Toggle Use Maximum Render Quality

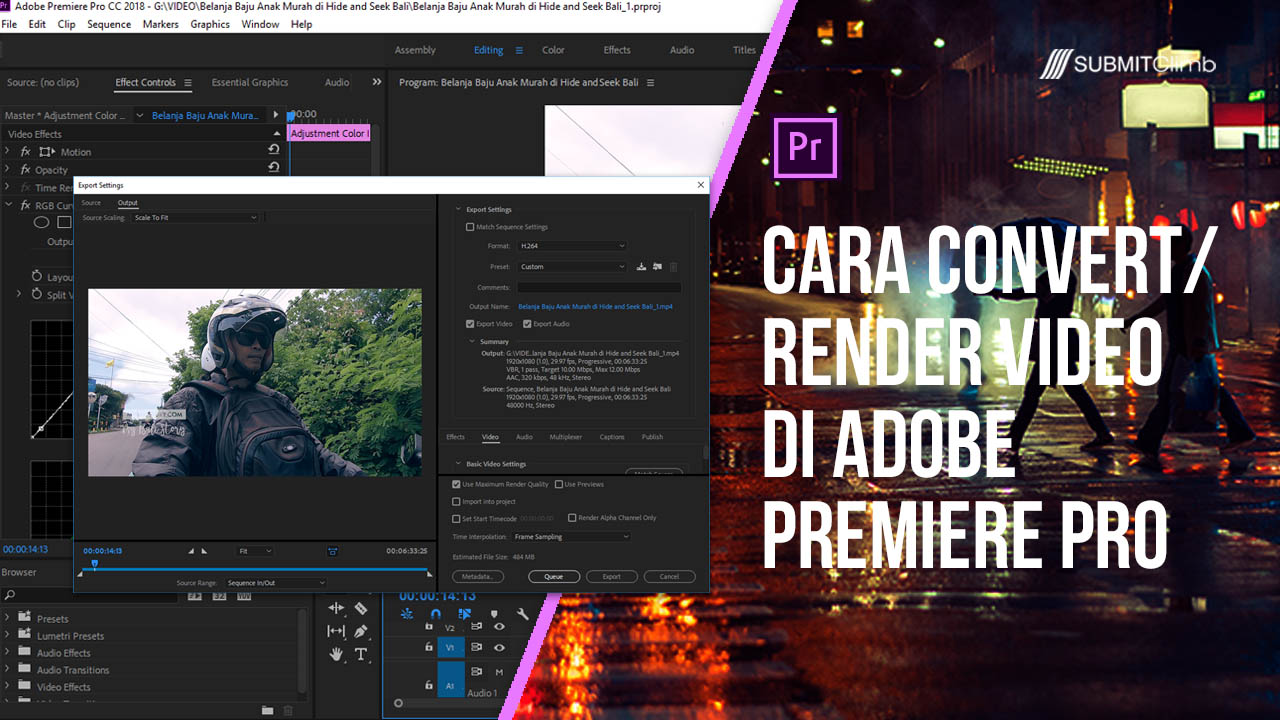457,484
